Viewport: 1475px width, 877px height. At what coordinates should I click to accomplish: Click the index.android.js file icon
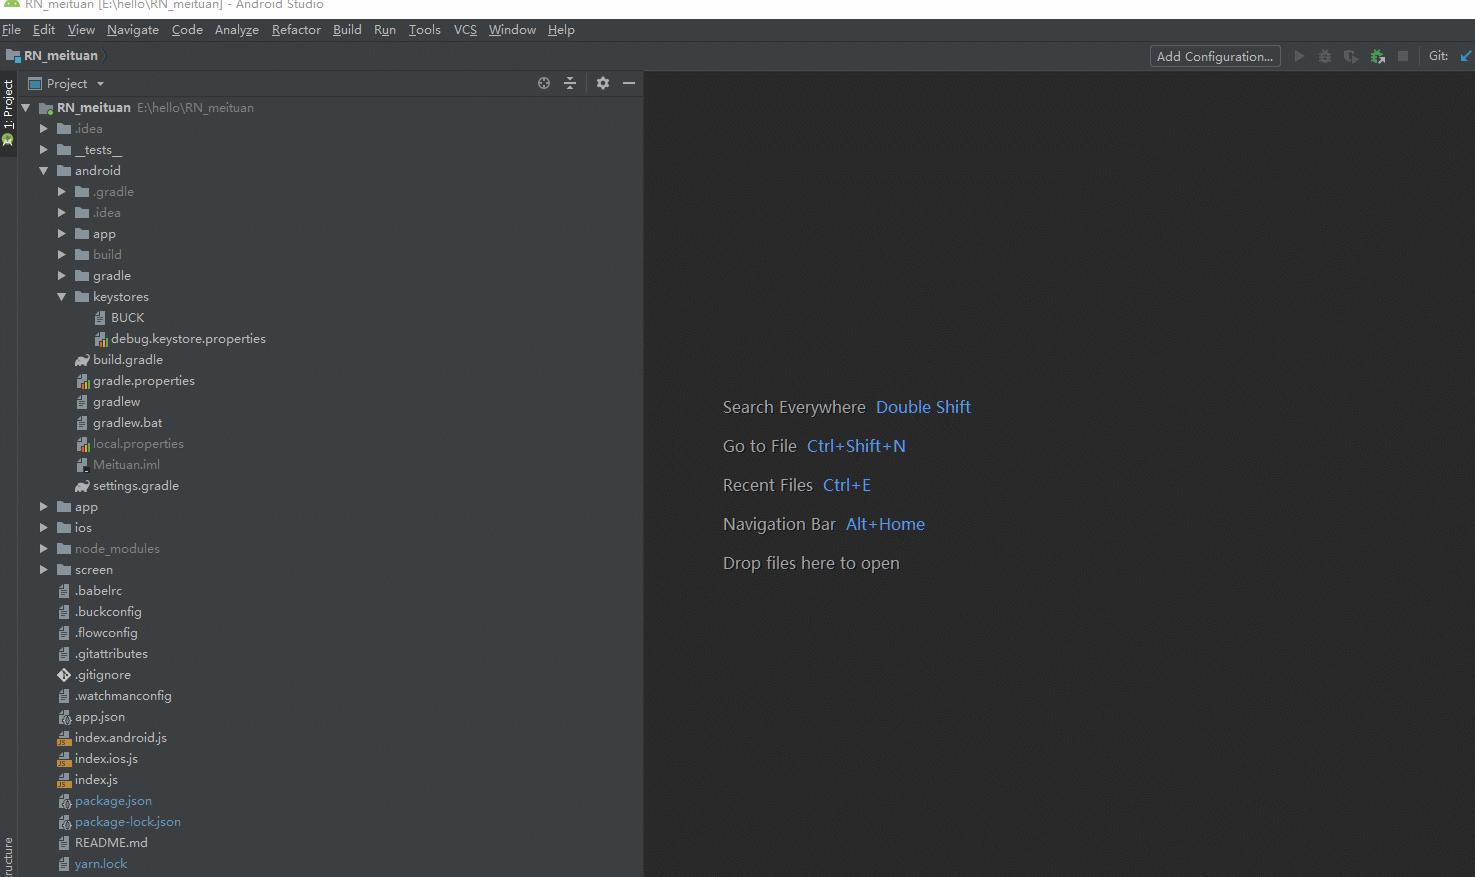(x=64, y=738)
